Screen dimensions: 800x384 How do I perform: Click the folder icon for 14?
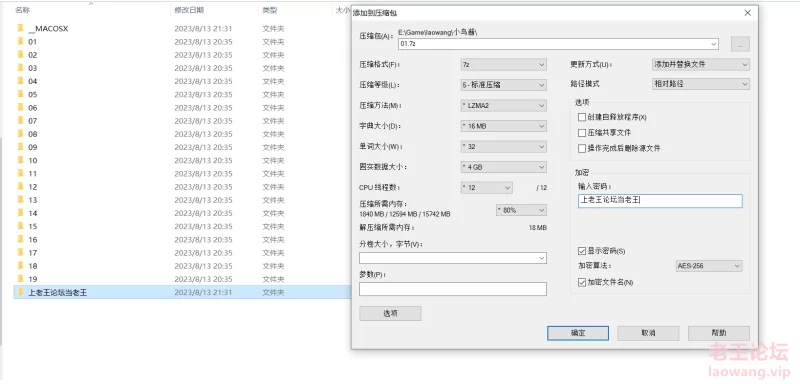coord(20,213)
